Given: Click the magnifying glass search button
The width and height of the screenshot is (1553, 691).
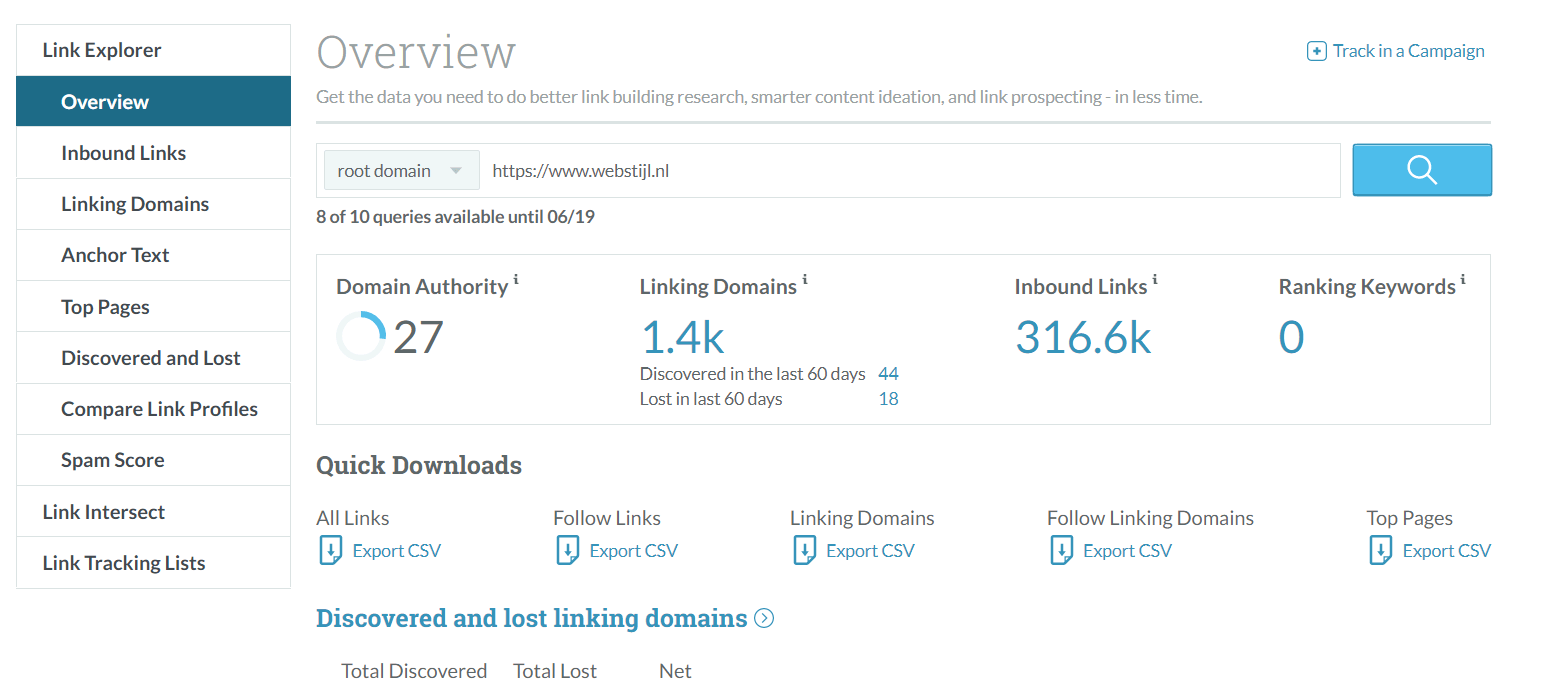Looking at the screenshot, I should pos(1422,170).
